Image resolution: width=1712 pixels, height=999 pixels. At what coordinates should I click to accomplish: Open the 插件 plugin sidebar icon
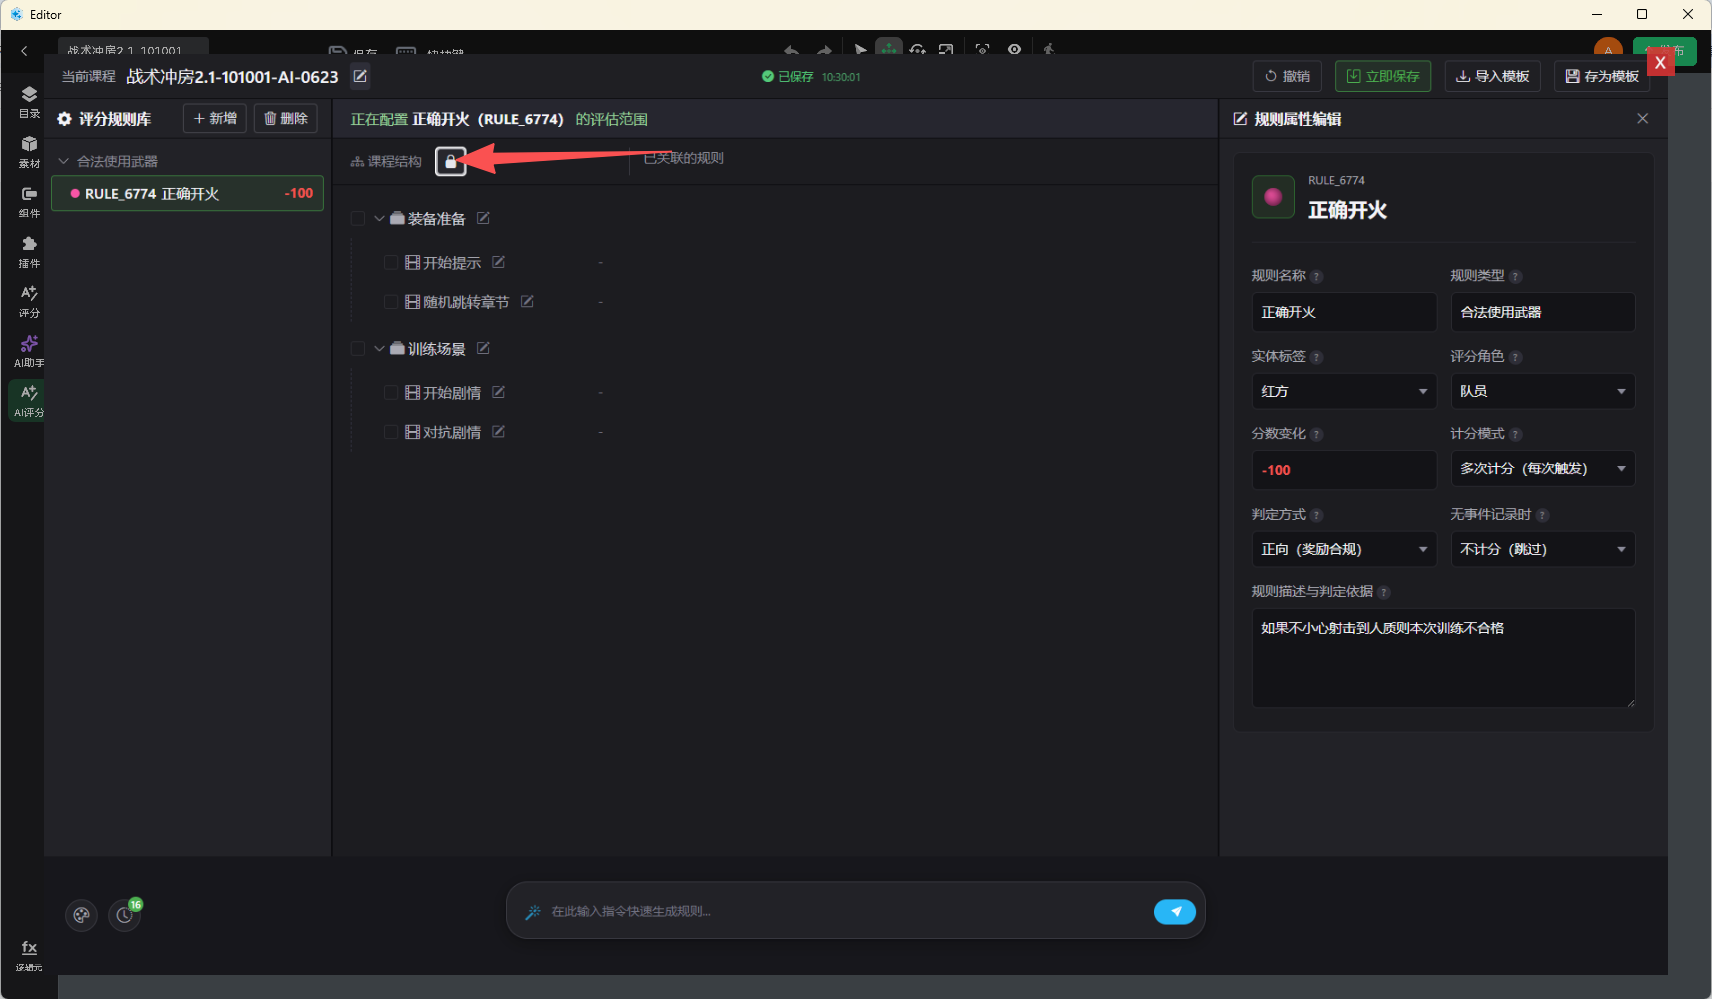[29, 251]
